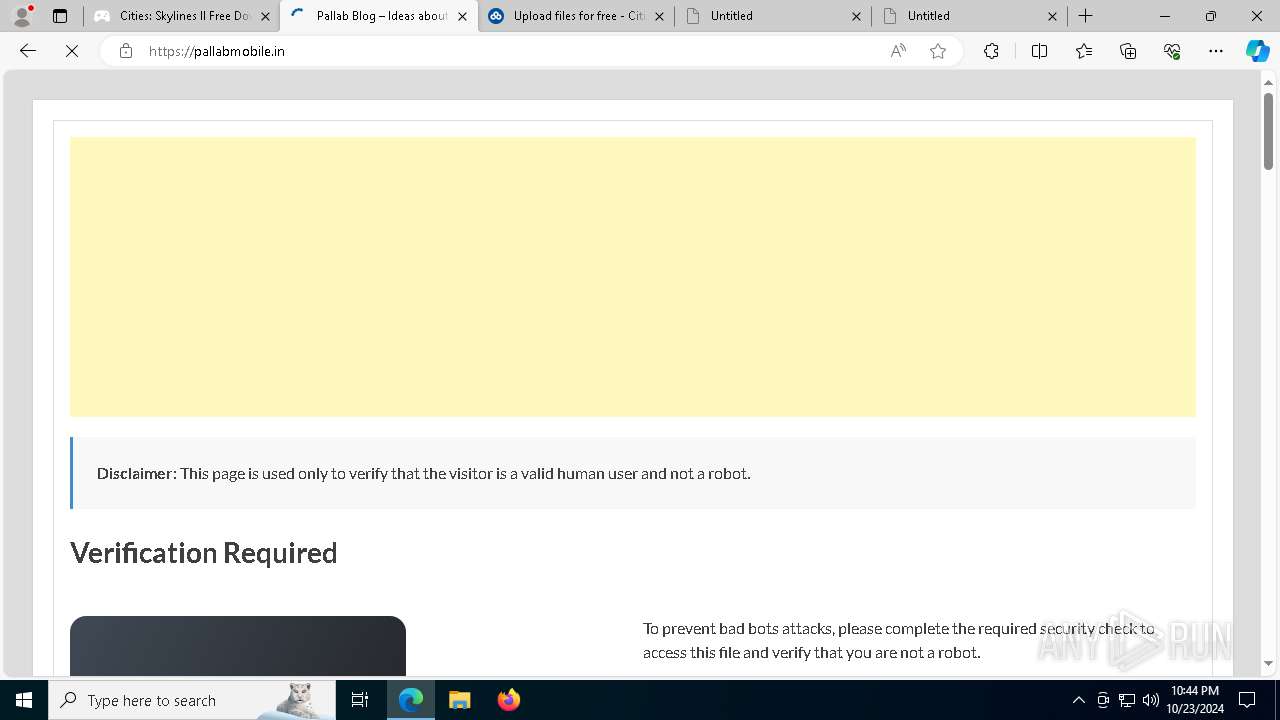Image resolution: width=1280 pixels, height=720 pixels.
Task: Open Favorites list icon
Action: pyautogui.click(x=1084, y=51)
